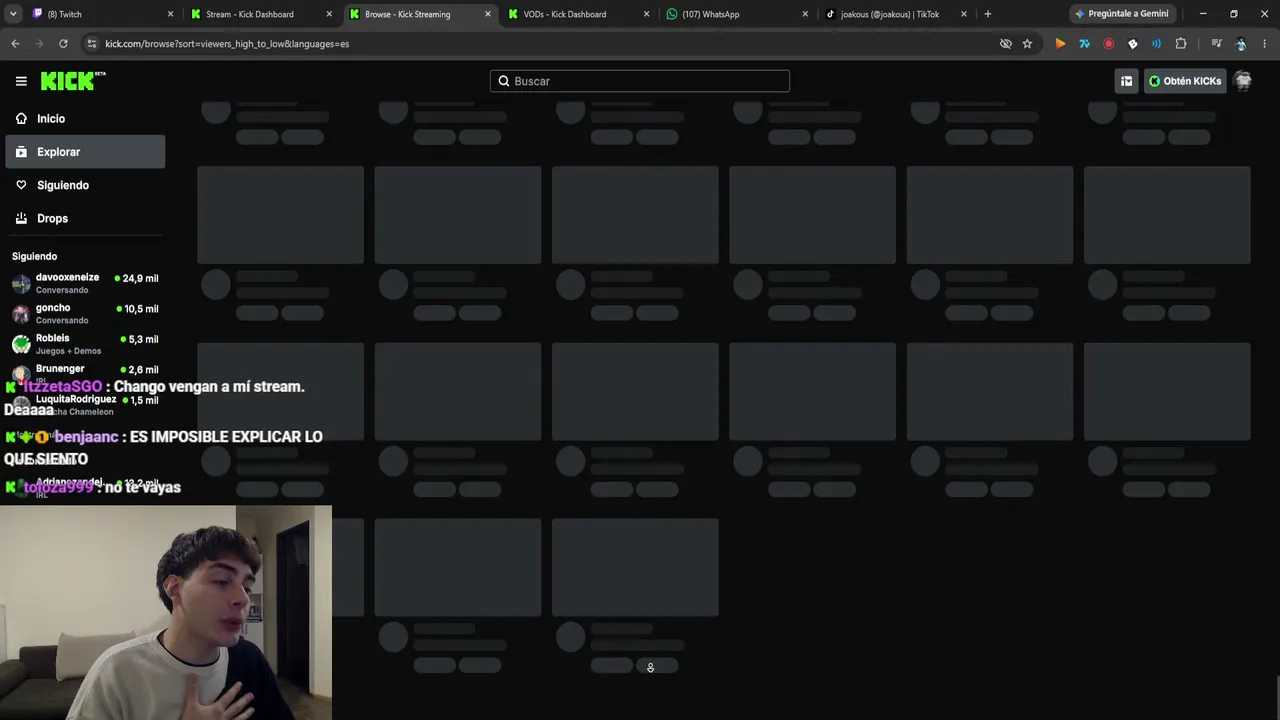Bookmark this page with the star icon

pyautogui.click(x=1027, y=44)
